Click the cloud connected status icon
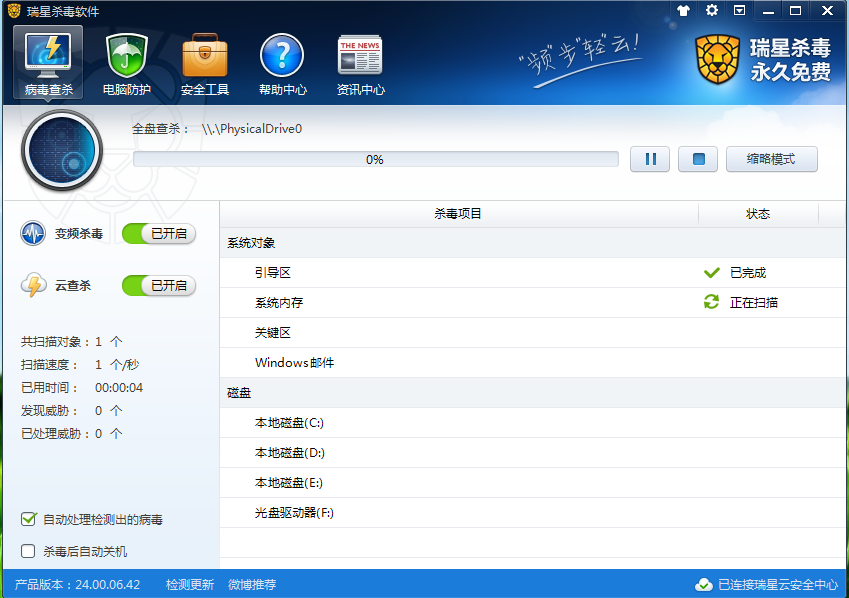 point(704,584)
